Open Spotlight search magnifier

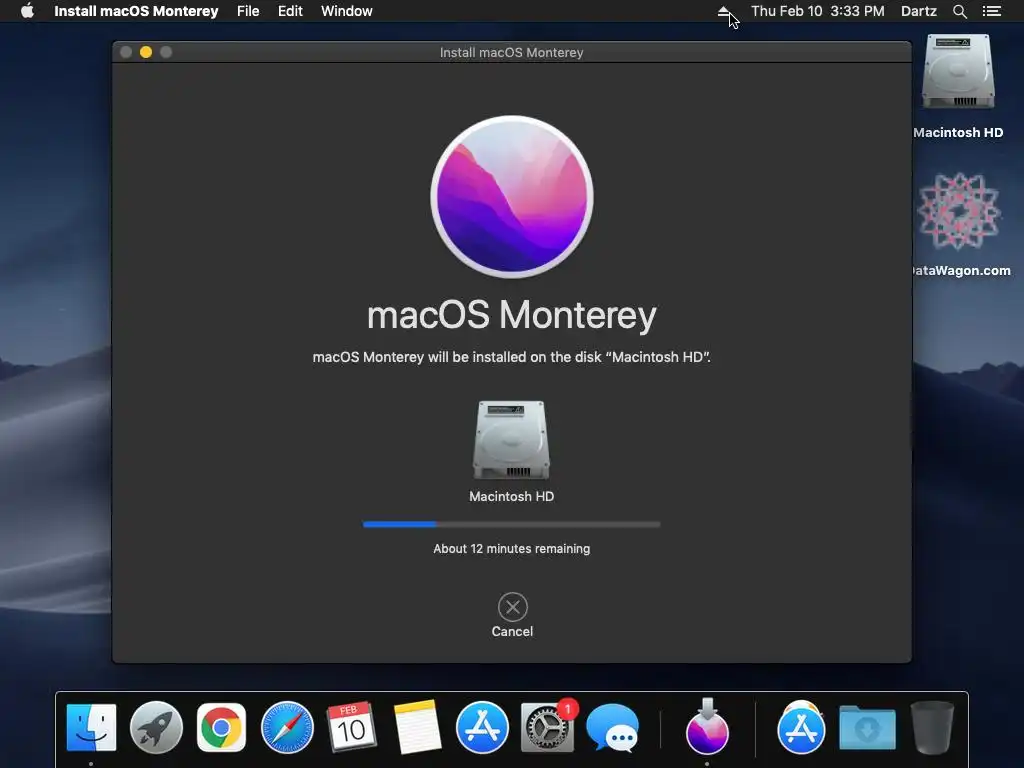(x=959, y=11)
